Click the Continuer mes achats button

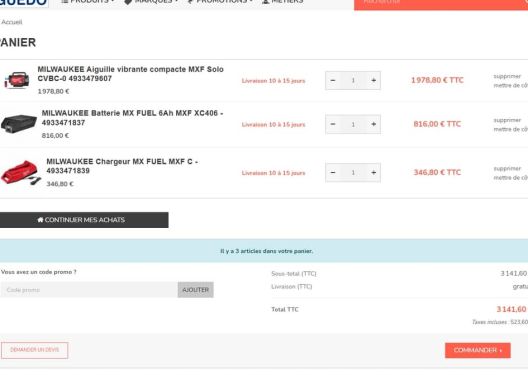[84, 220]
